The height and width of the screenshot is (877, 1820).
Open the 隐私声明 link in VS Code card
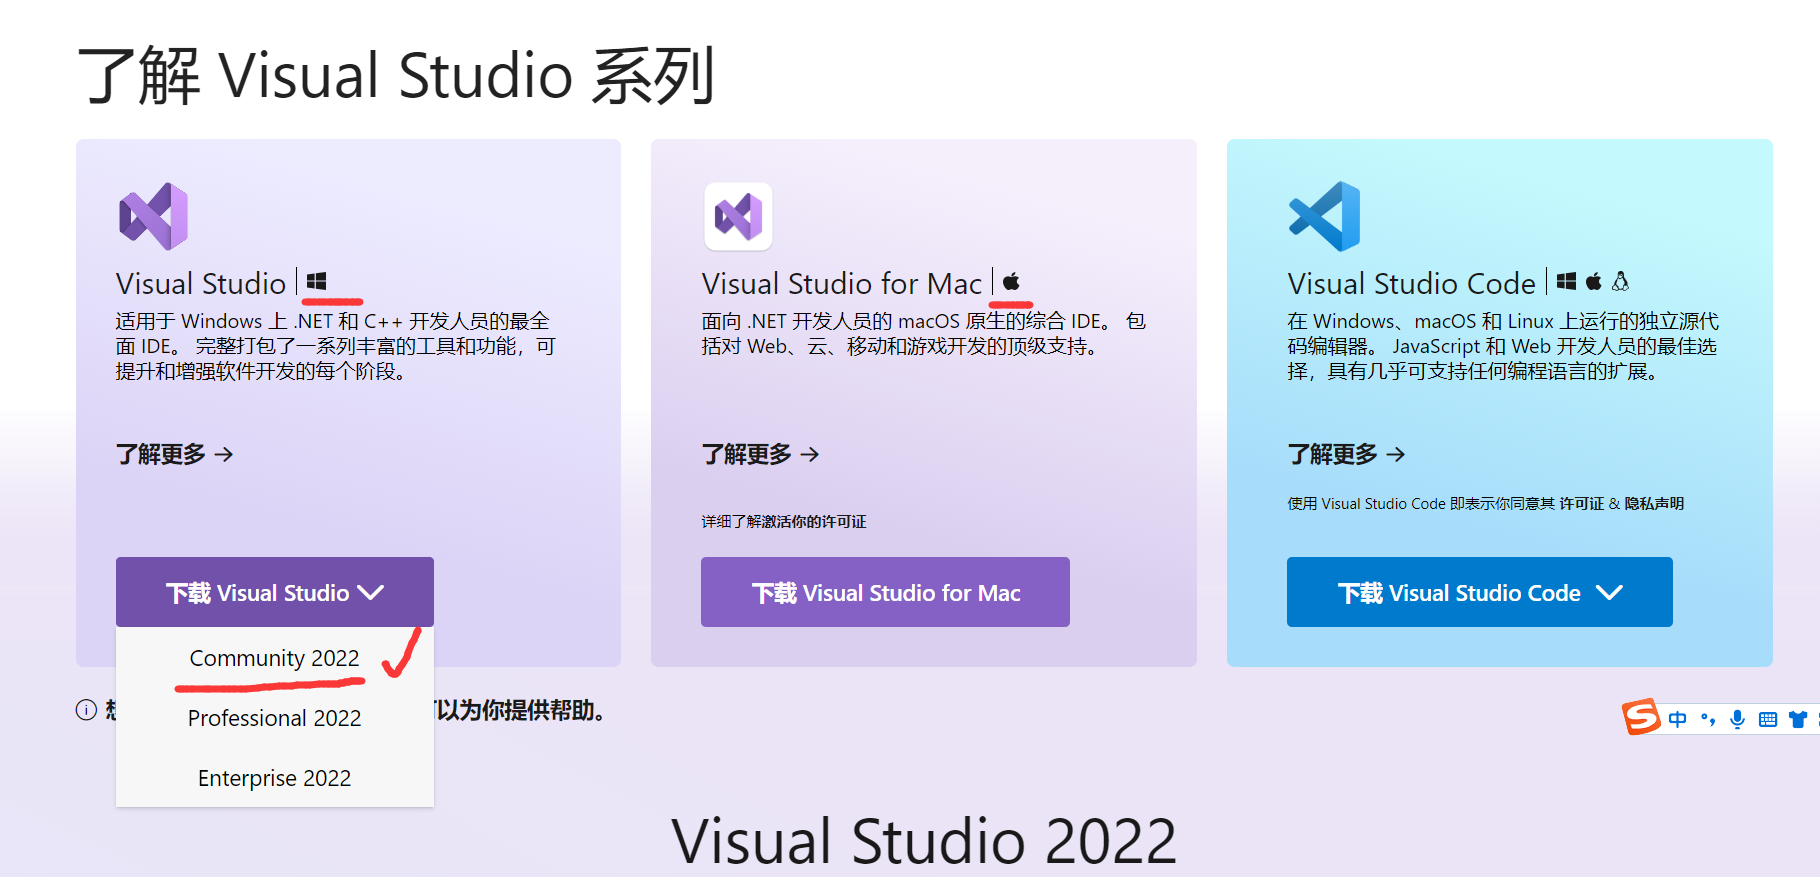pos(1654,503)
